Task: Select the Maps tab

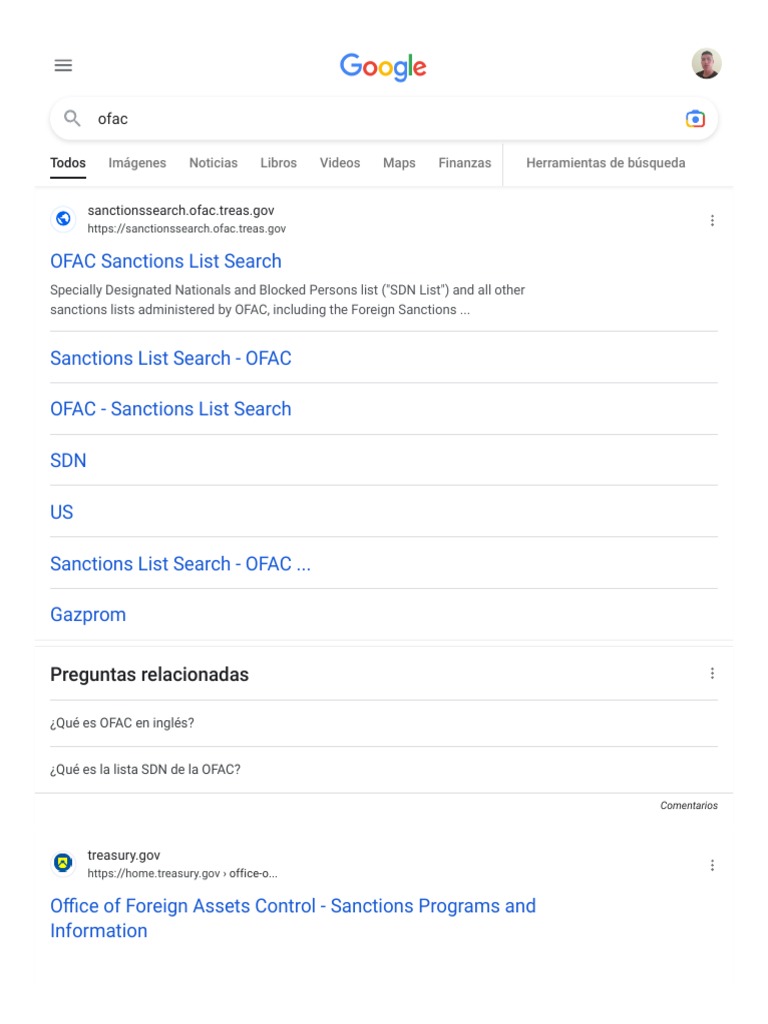Action: point(399,163)
